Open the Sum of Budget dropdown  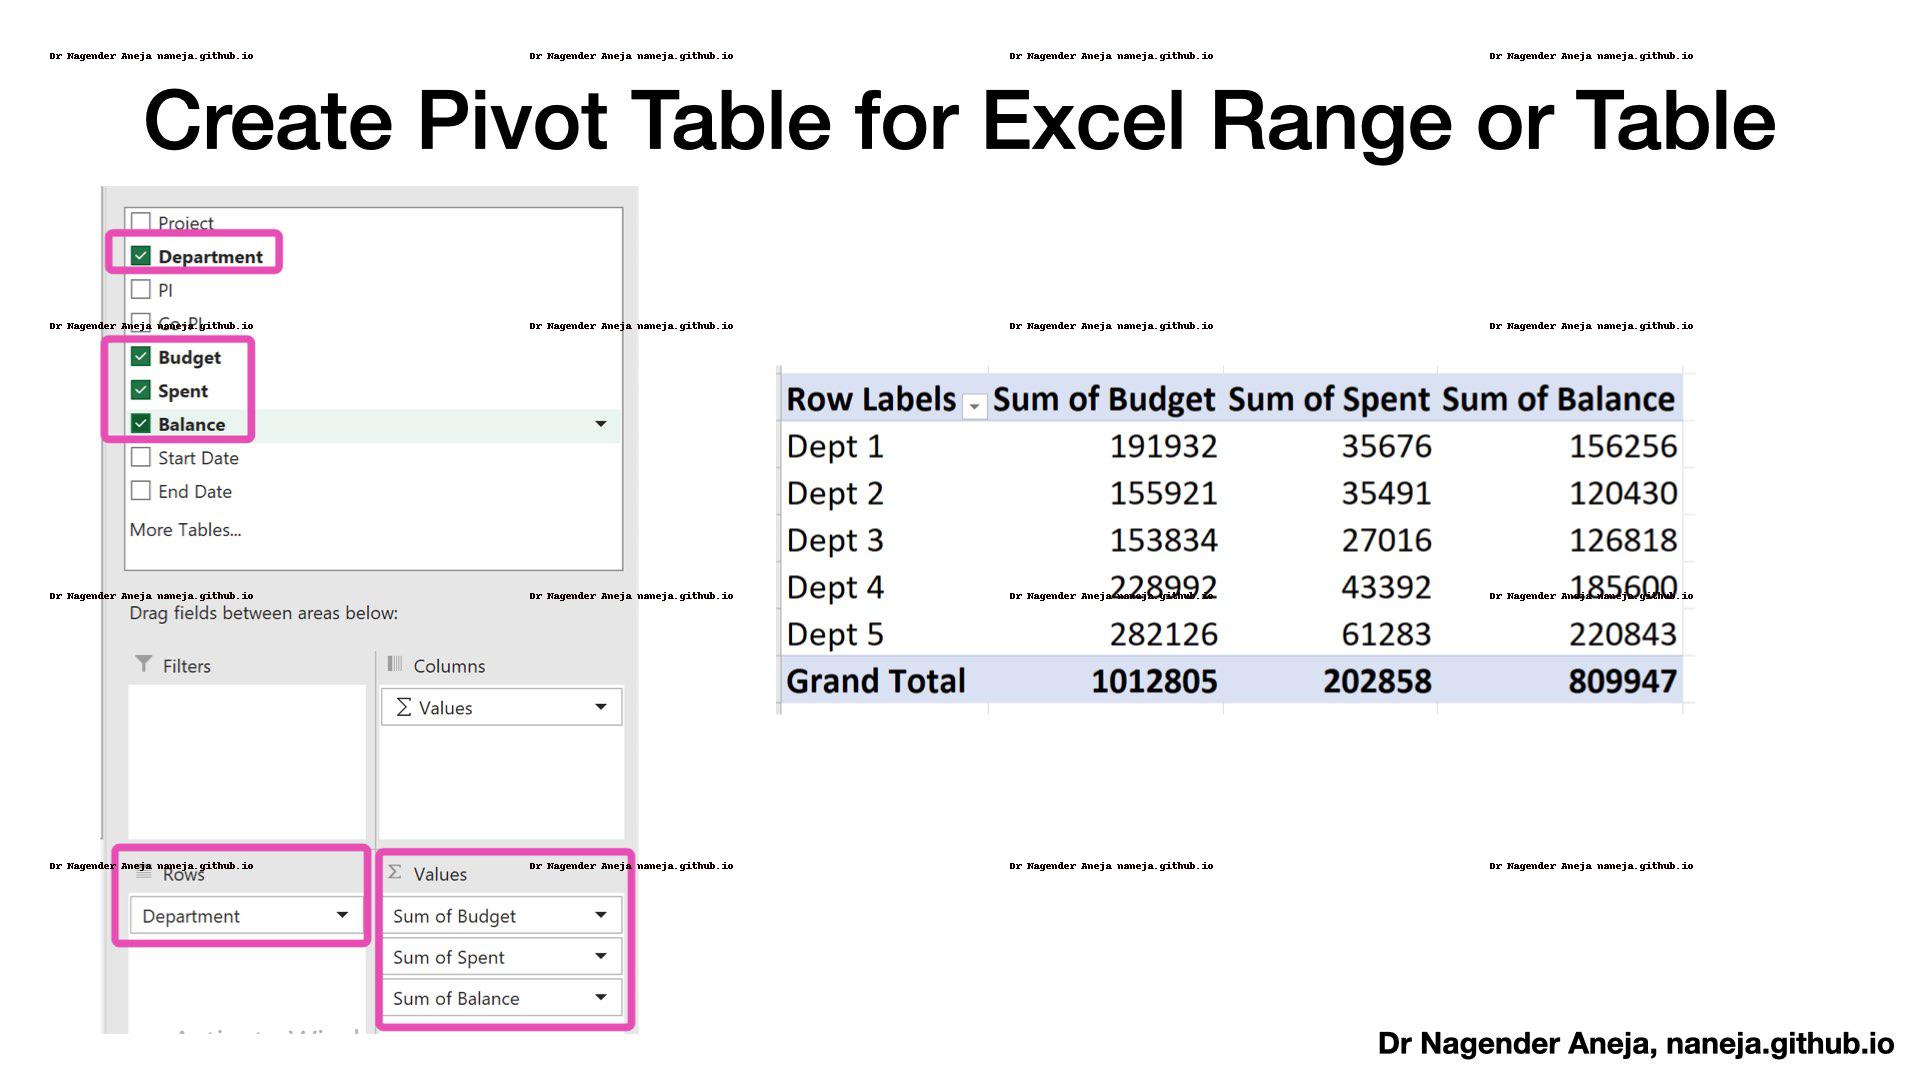pyautogui.click(x=601, y=915)
